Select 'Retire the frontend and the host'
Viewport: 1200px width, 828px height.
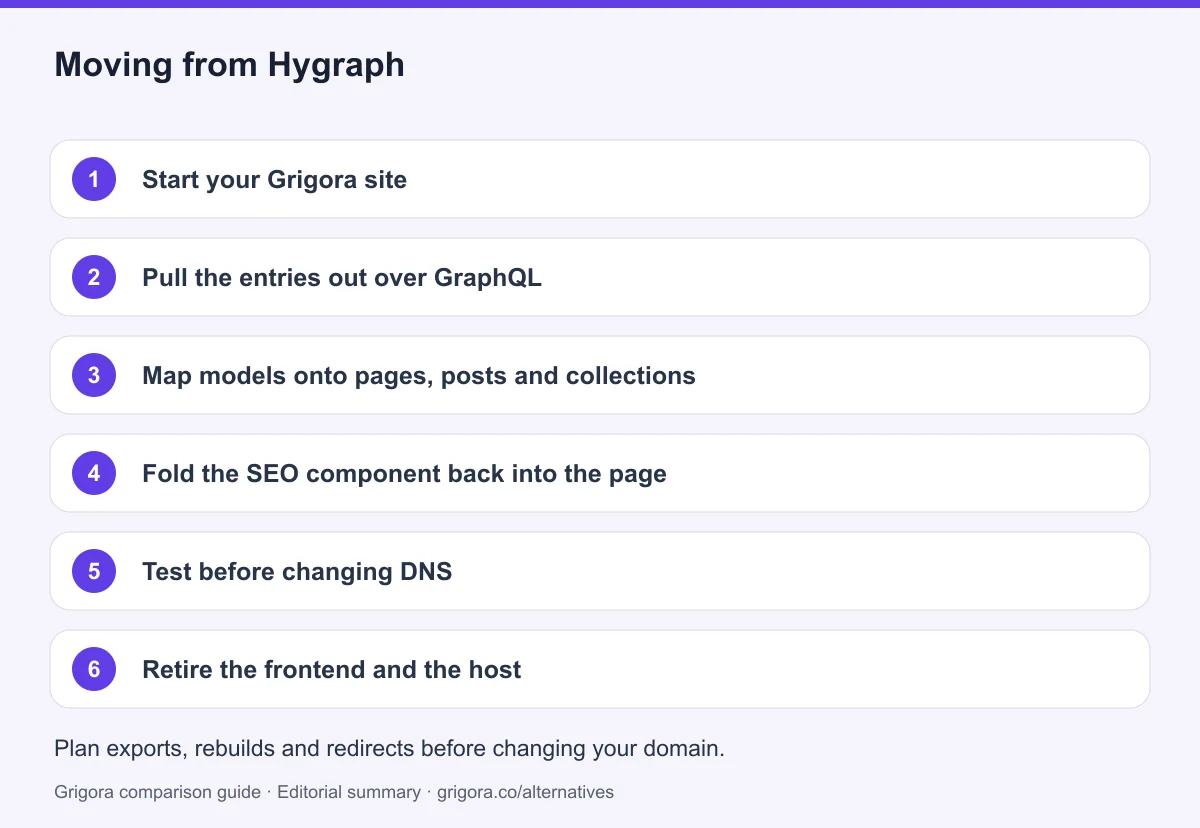[x=600, y=669]
